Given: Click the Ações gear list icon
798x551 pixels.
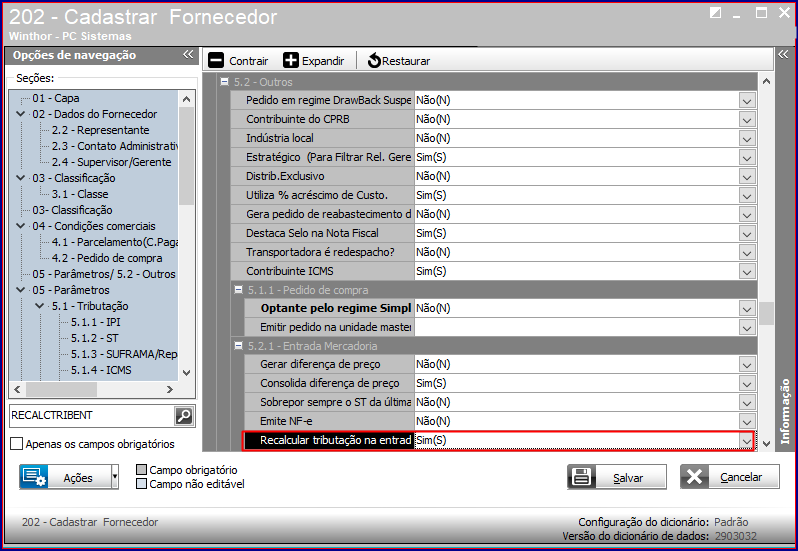Looking at the screenshot, I should click(x=34, y=477).
